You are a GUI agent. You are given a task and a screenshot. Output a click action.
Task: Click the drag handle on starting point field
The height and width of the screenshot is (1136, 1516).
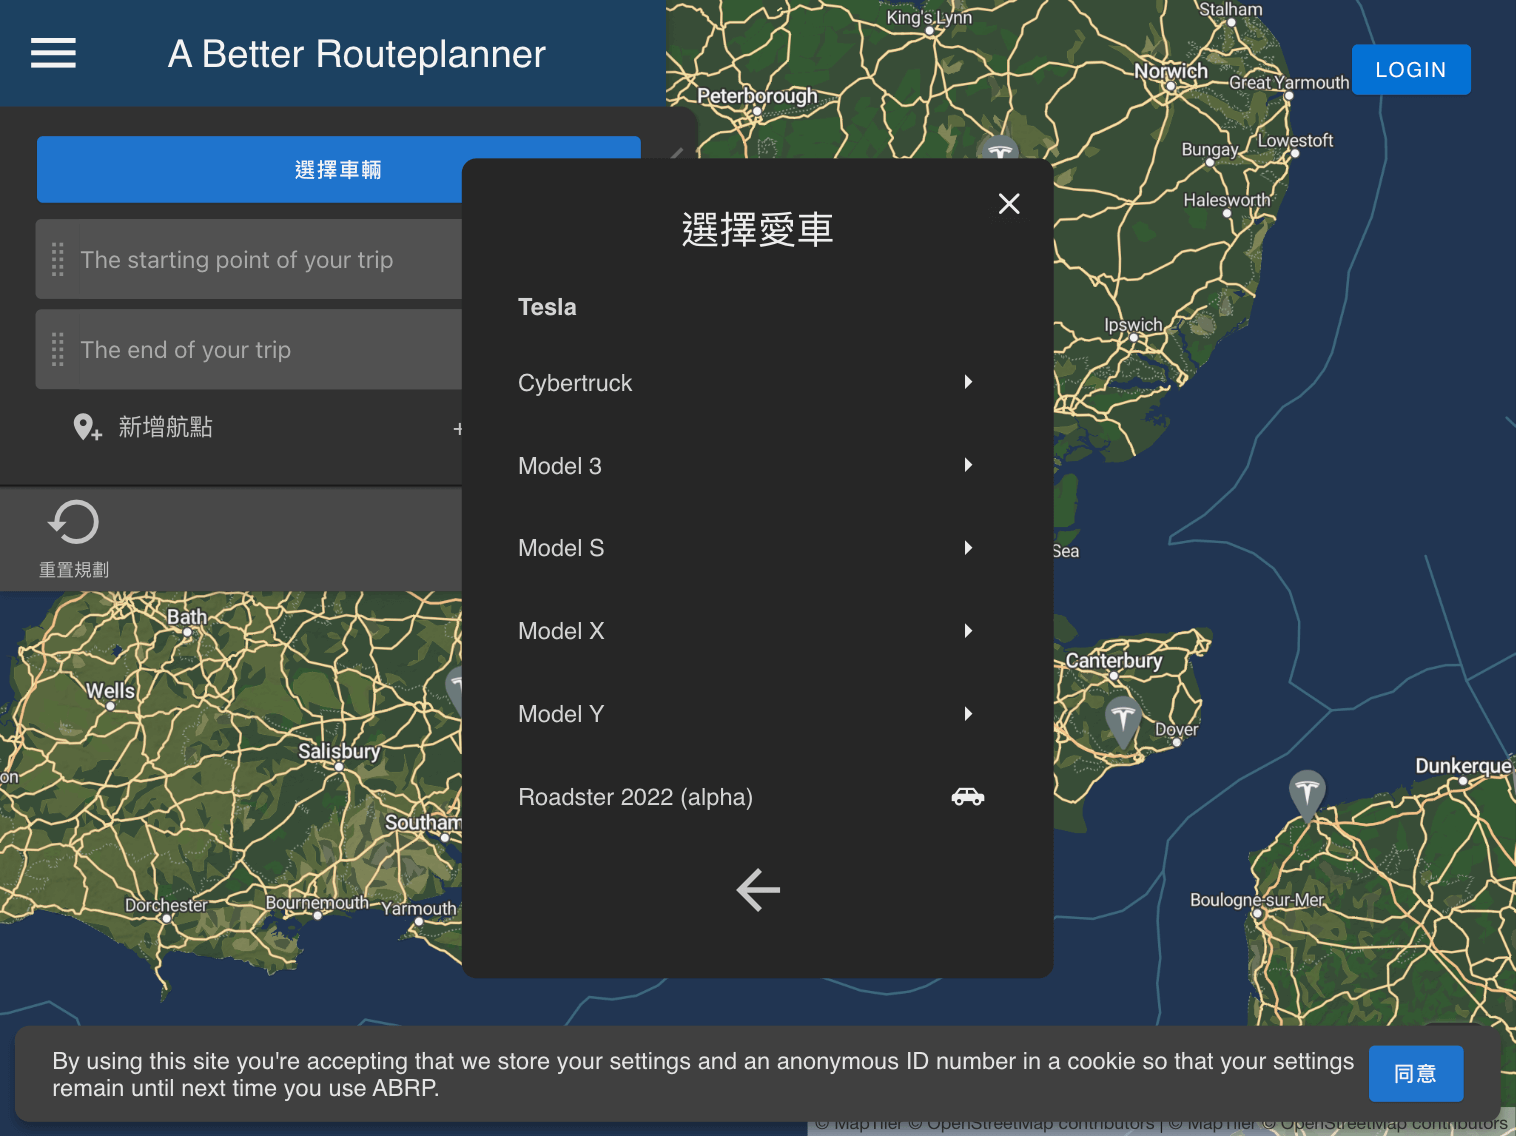(x=58, y=259)
